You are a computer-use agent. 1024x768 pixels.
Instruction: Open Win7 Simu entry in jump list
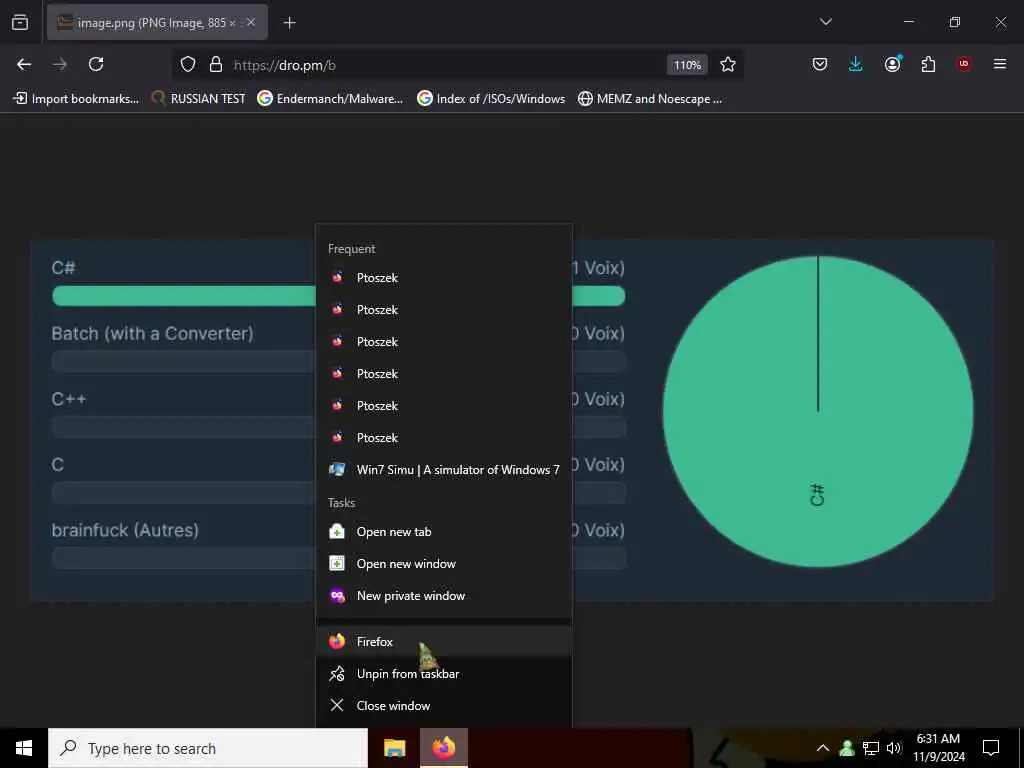444,470
